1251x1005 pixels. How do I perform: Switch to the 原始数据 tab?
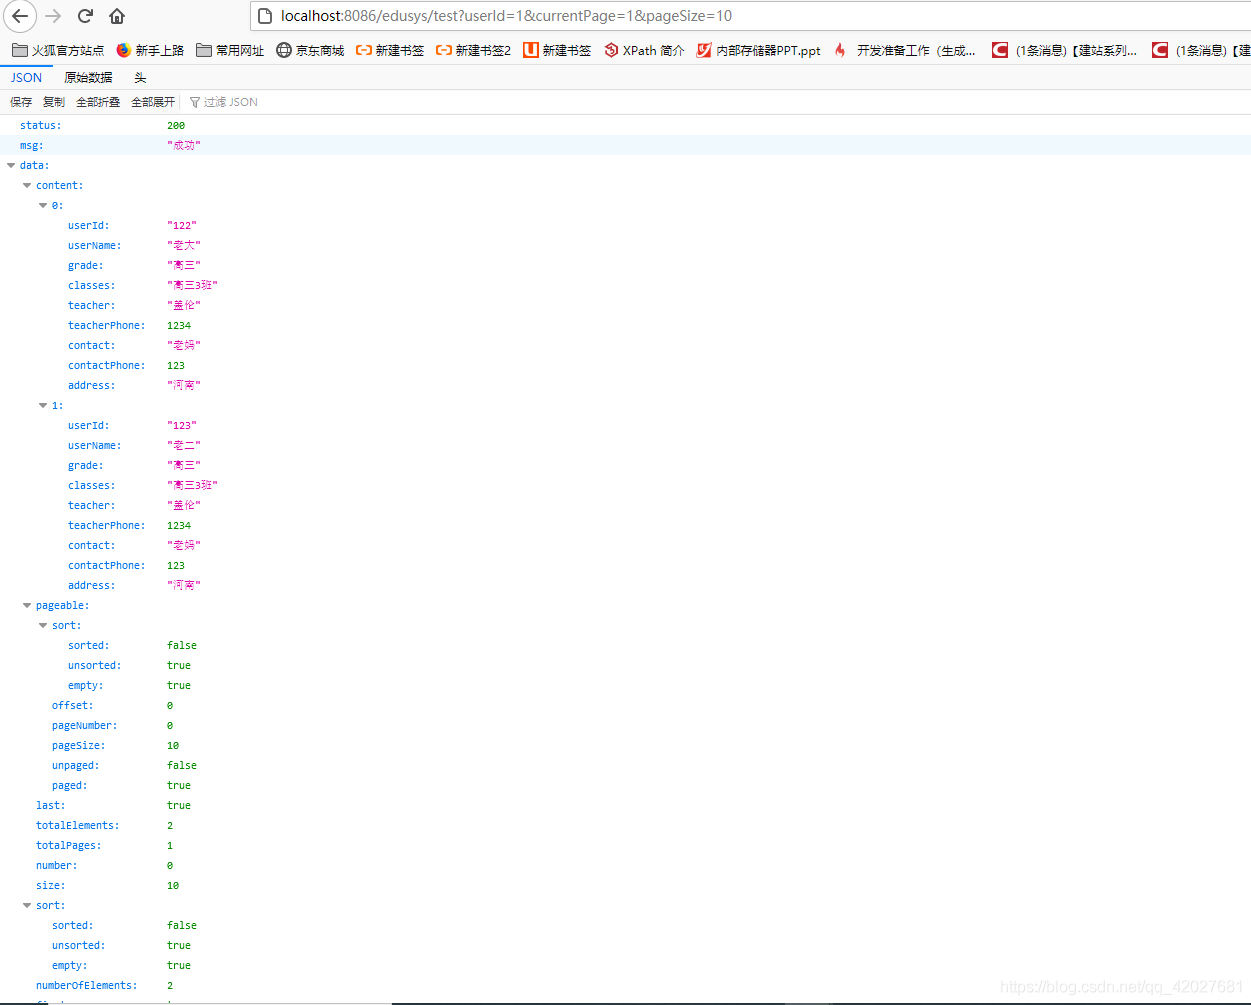(88, 77)
